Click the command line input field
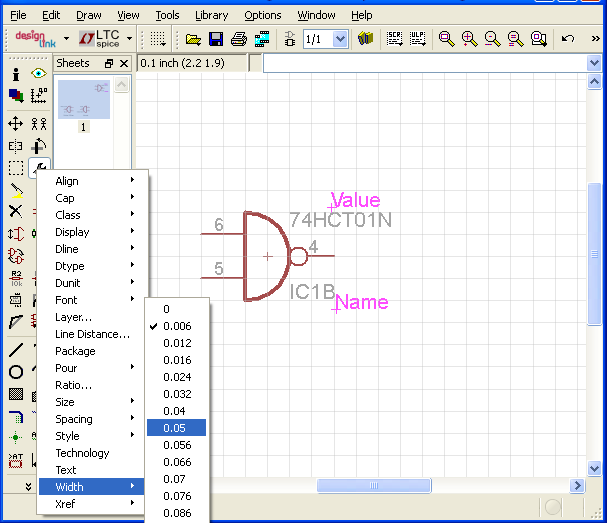The width and height of the screenshot is (607, 523). tap(425, 63)
